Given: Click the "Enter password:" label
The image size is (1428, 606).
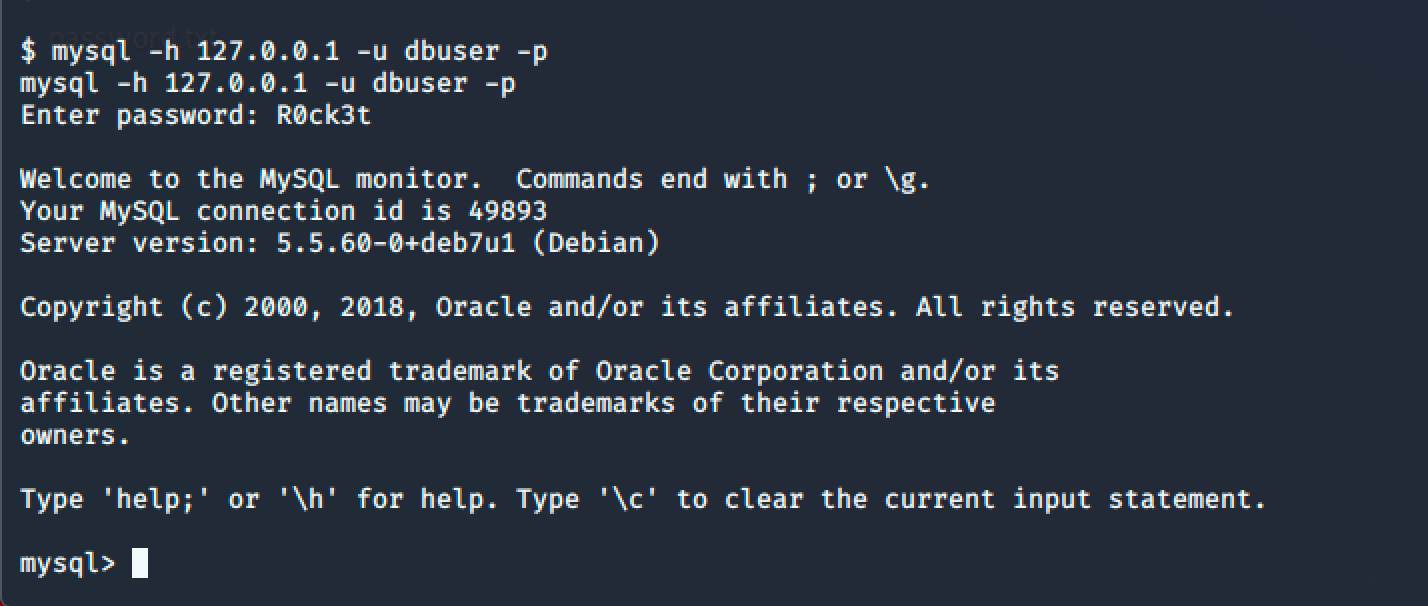Looking at the screenshot, I should (140, 115).
